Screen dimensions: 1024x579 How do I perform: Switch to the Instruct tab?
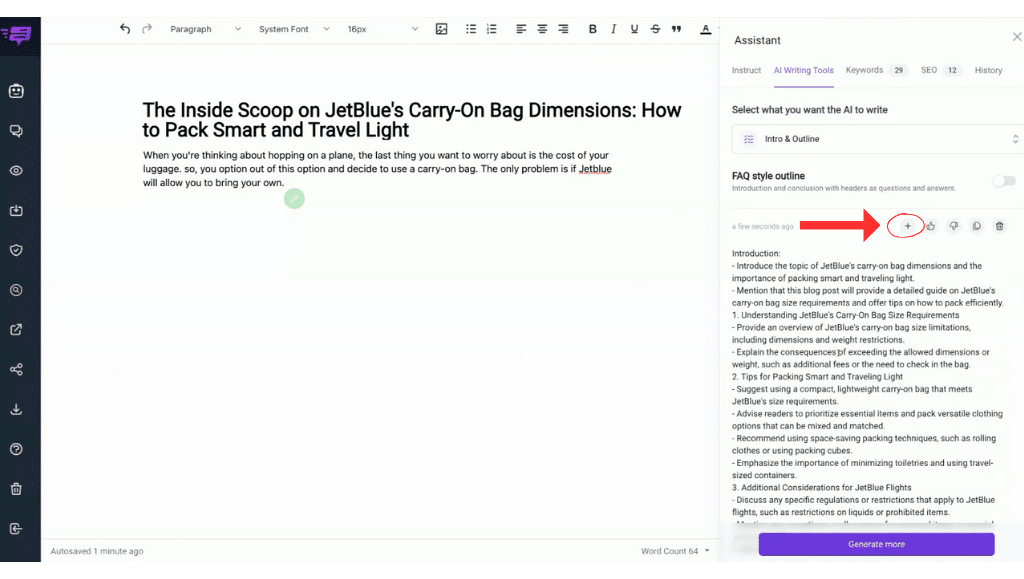(x=746, y=70)
